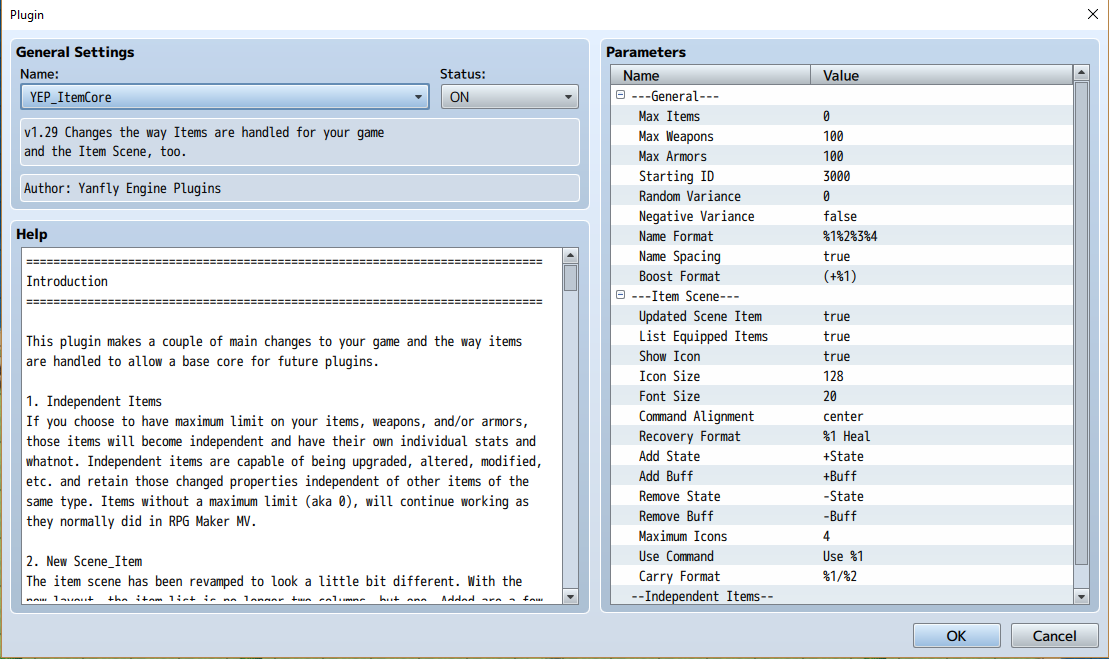Select the Font Size parameter
This screenshot has height=659, width=1109.
842,397
